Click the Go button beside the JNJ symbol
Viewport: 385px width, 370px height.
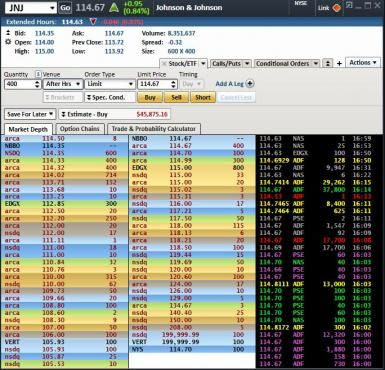66,8
